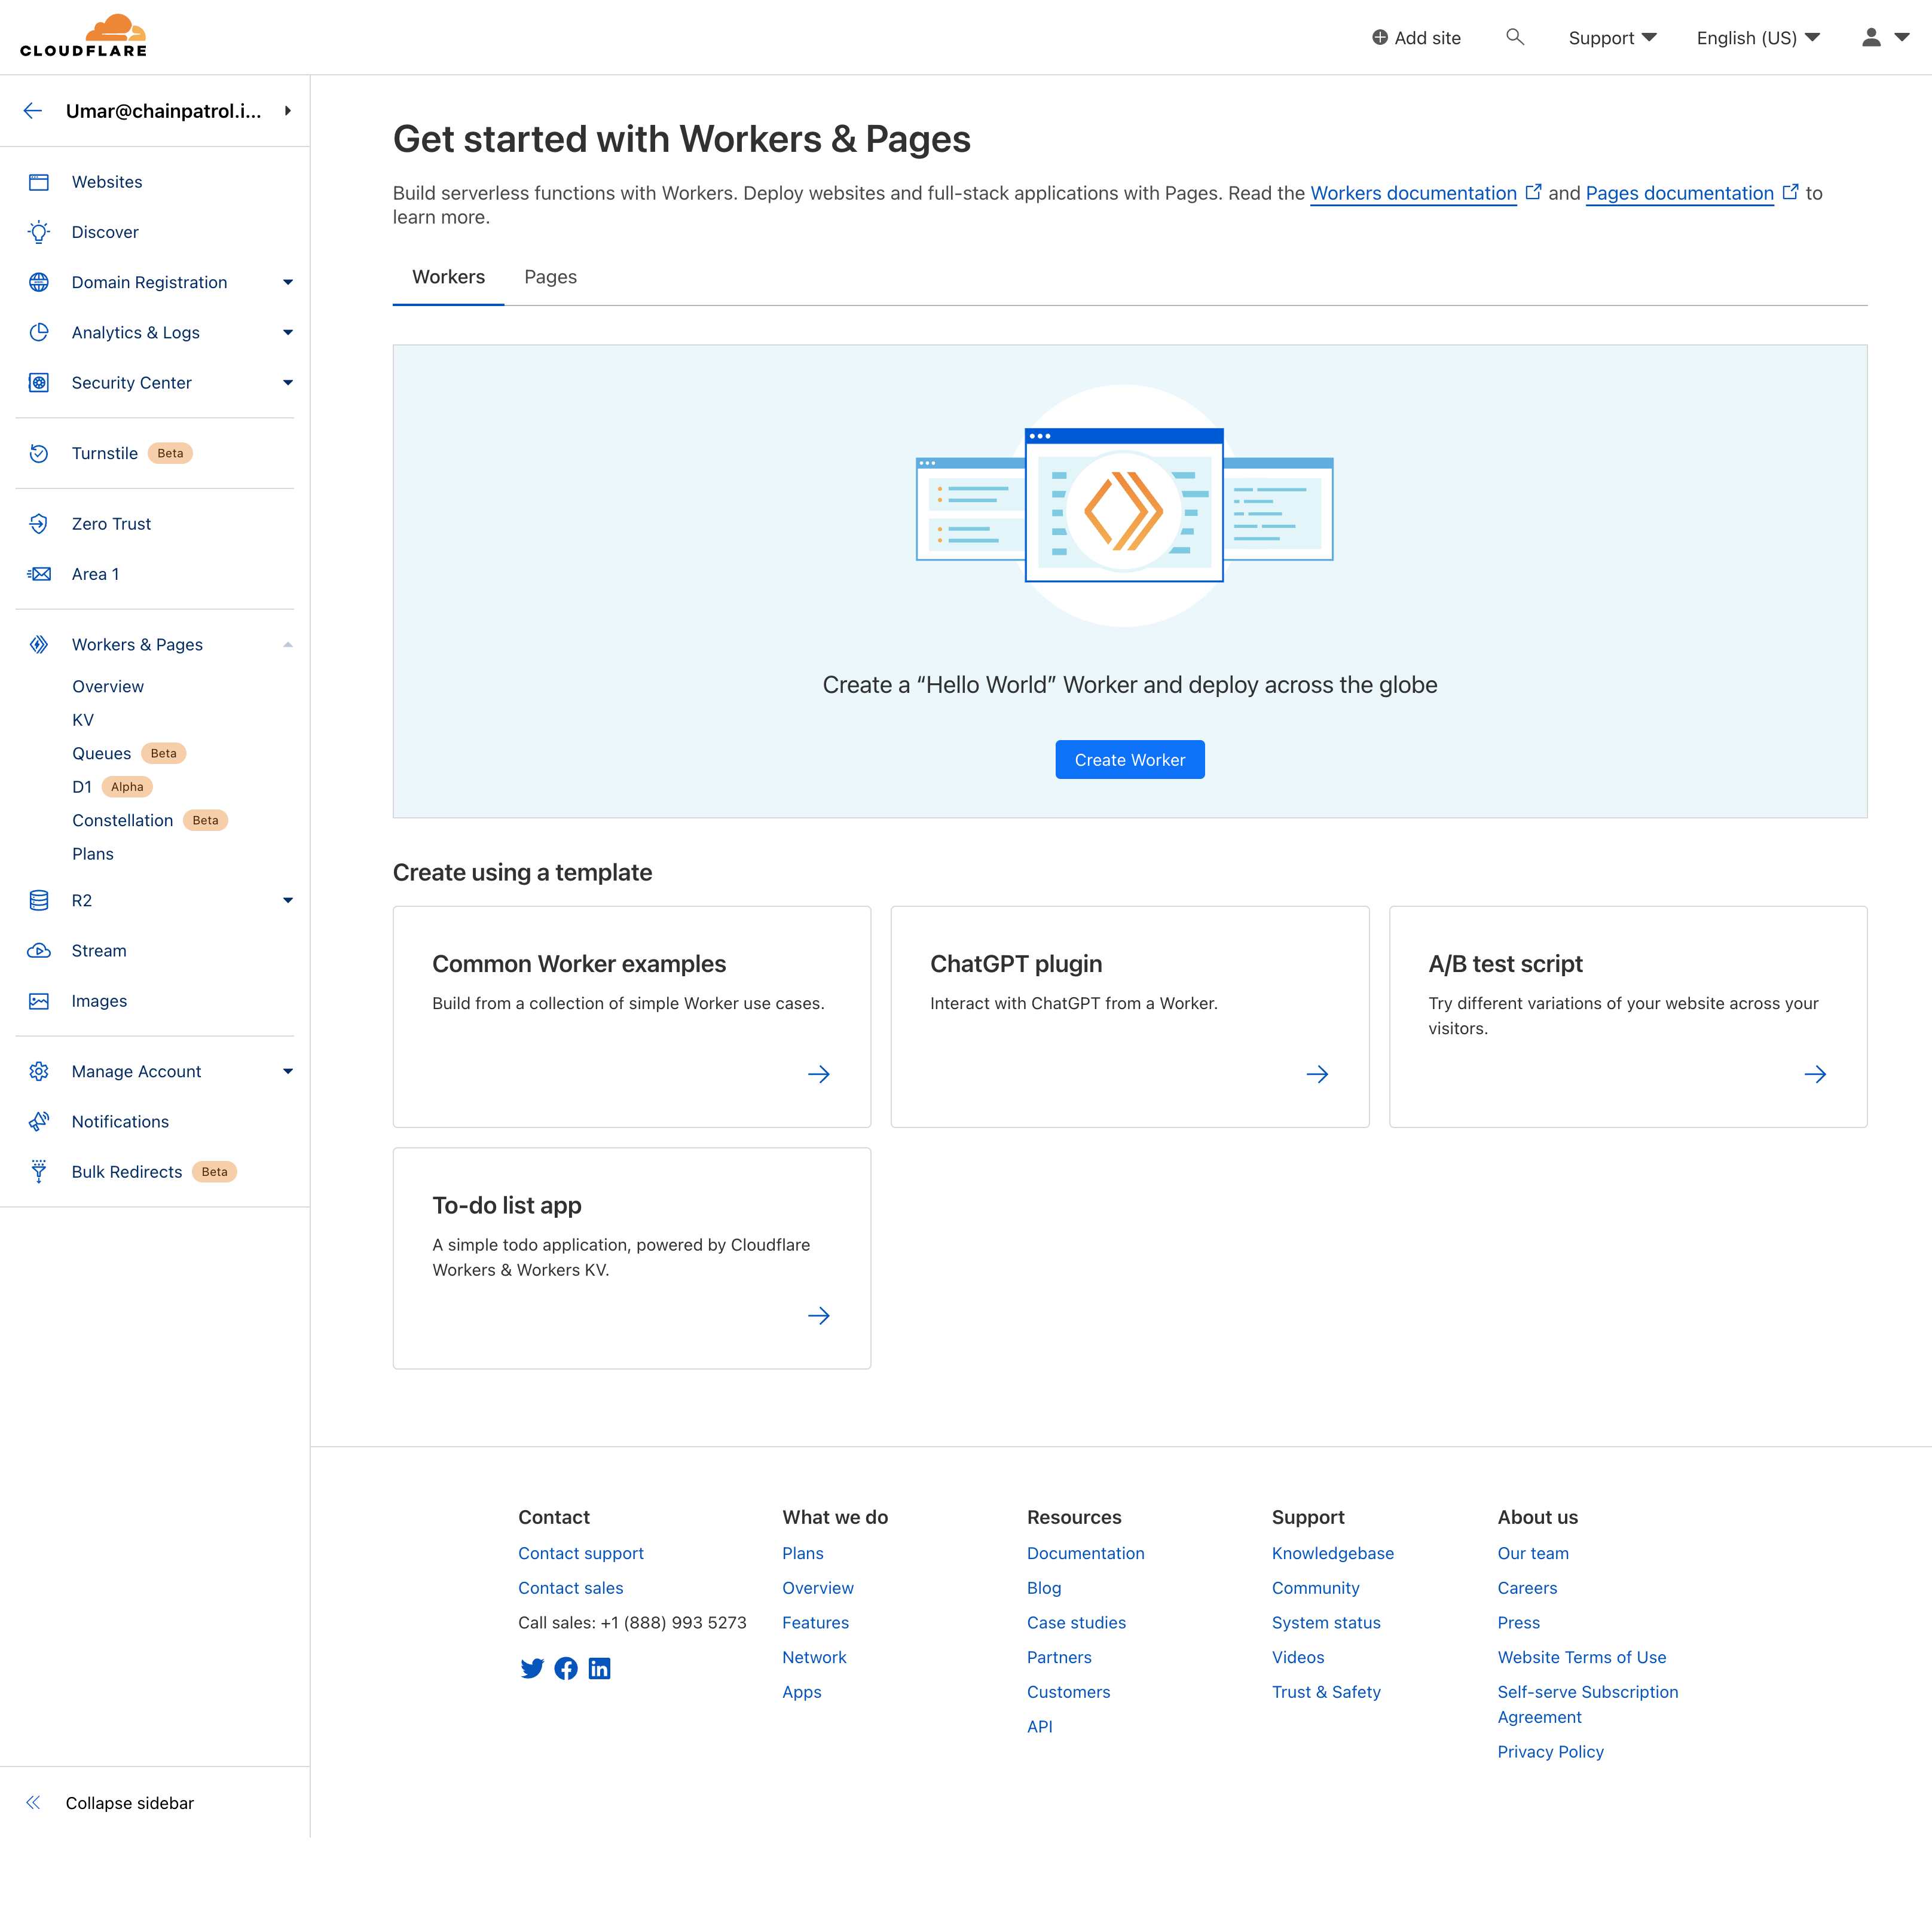Open the search tool in the top bar
Viewport: 1932px width, 1913px height.
click(x=1515, y=37)
